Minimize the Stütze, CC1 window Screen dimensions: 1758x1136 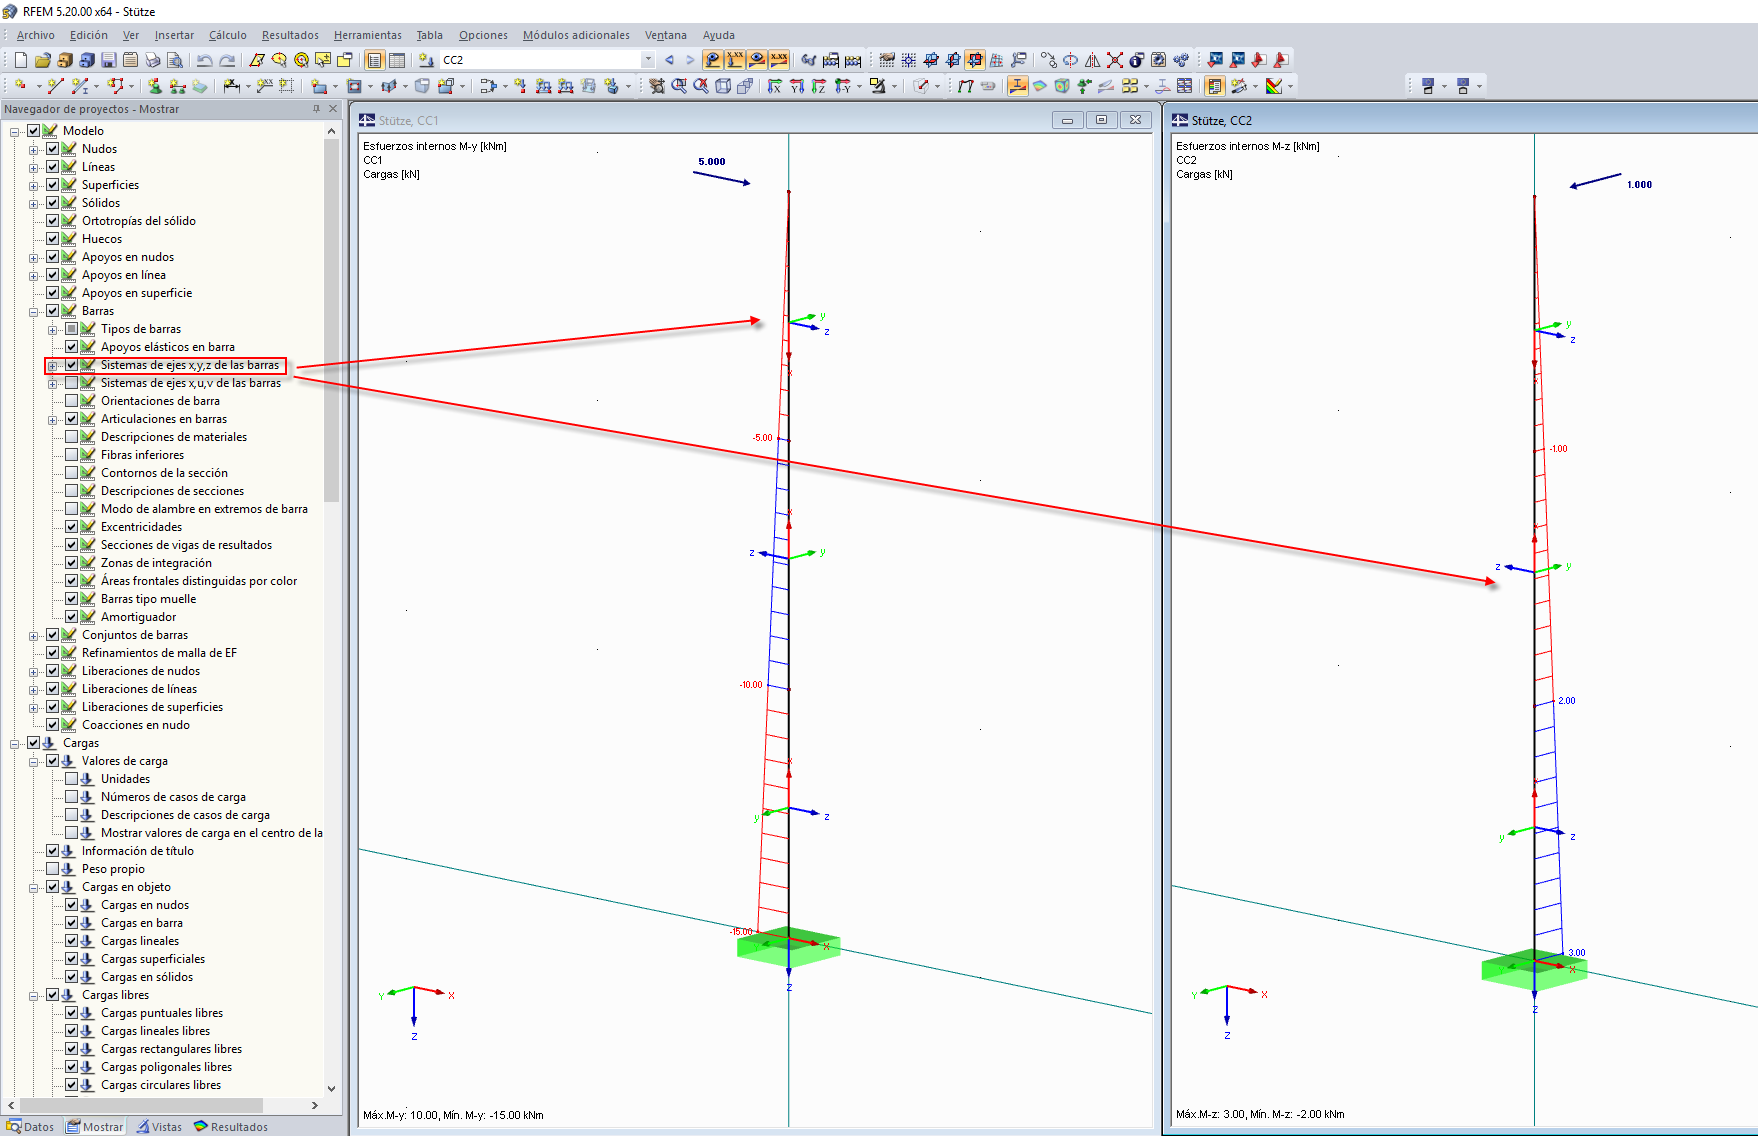coord(1067,120)
